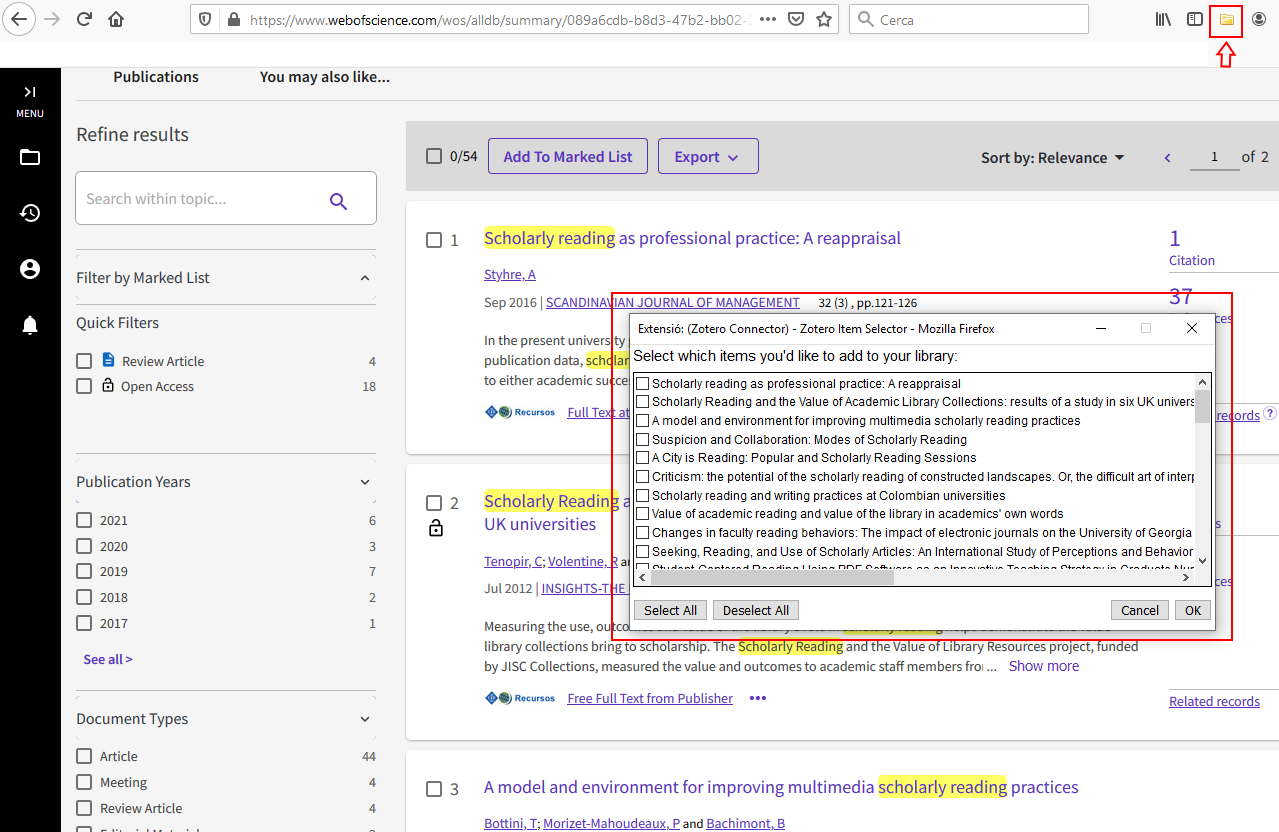Open Sort by Relevance dropdown
Viewport: 1279px width, 832px height.
[1053, 158]
